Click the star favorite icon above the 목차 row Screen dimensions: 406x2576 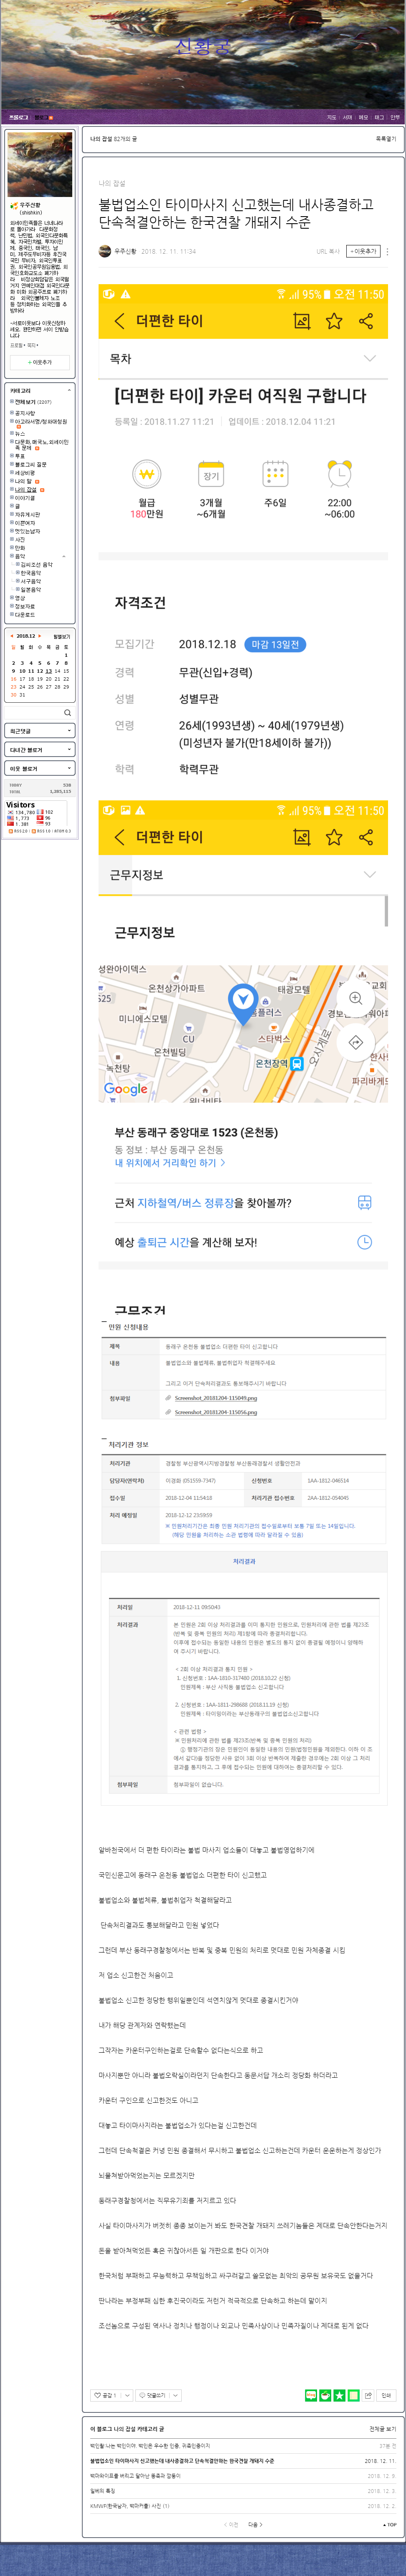[334, 321]
